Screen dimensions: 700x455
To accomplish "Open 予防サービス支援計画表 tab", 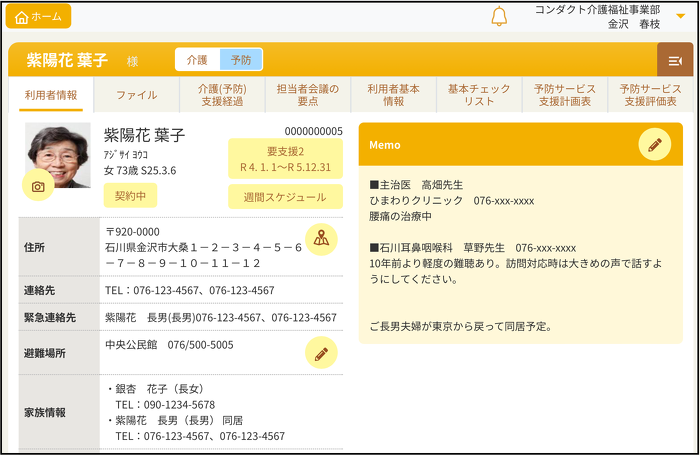I will 564,95.
